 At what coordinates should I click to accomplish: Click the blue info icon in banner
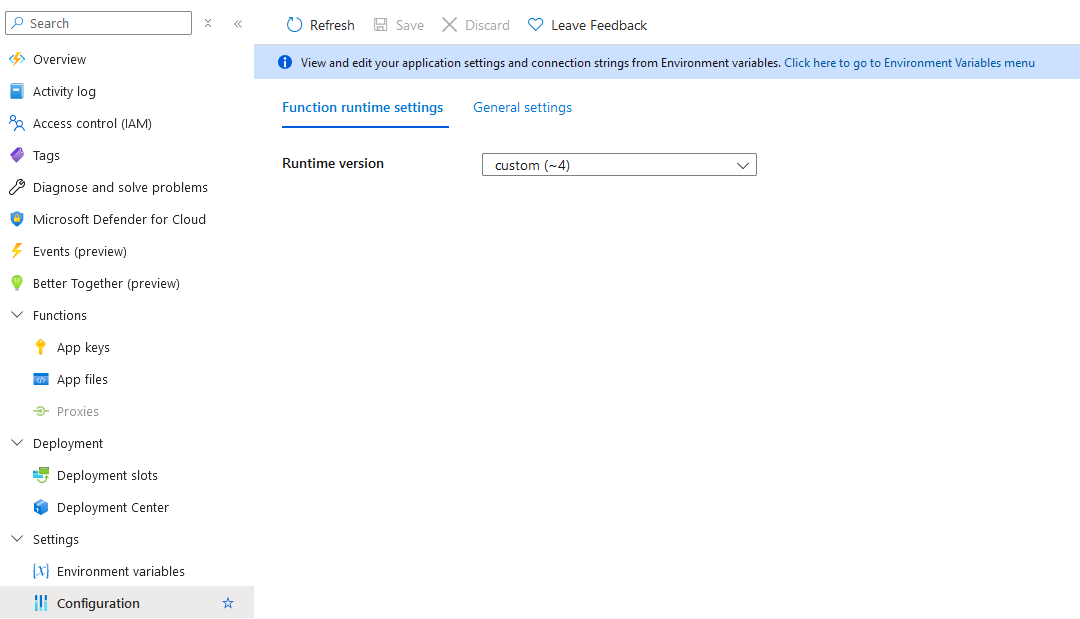284,63
